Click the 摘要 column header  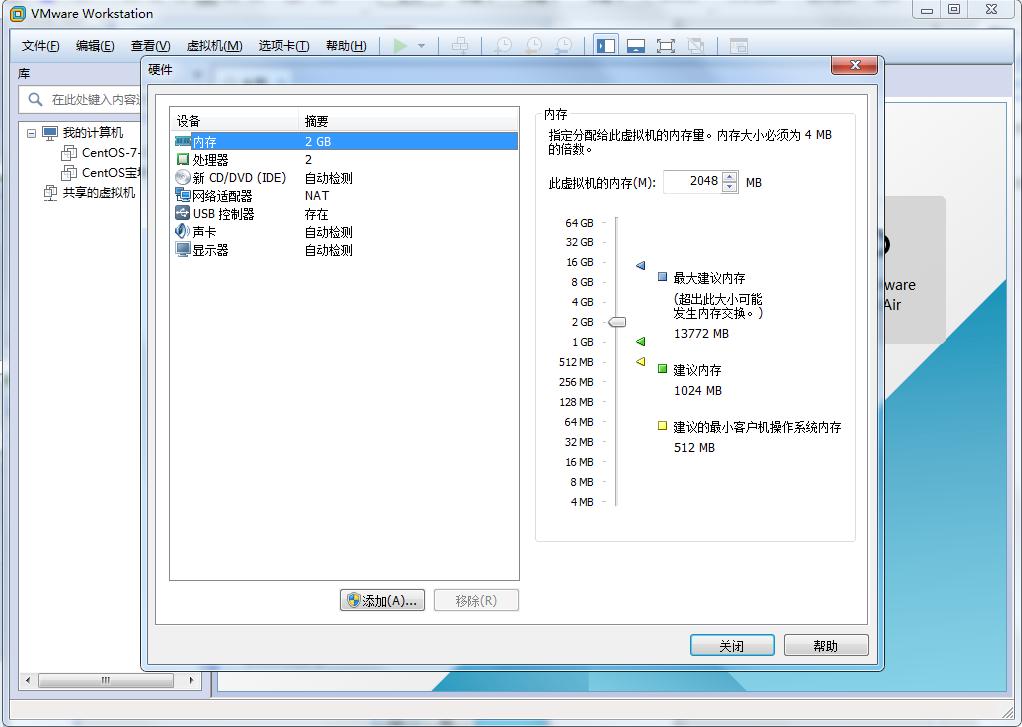click(x=409, y=121)
